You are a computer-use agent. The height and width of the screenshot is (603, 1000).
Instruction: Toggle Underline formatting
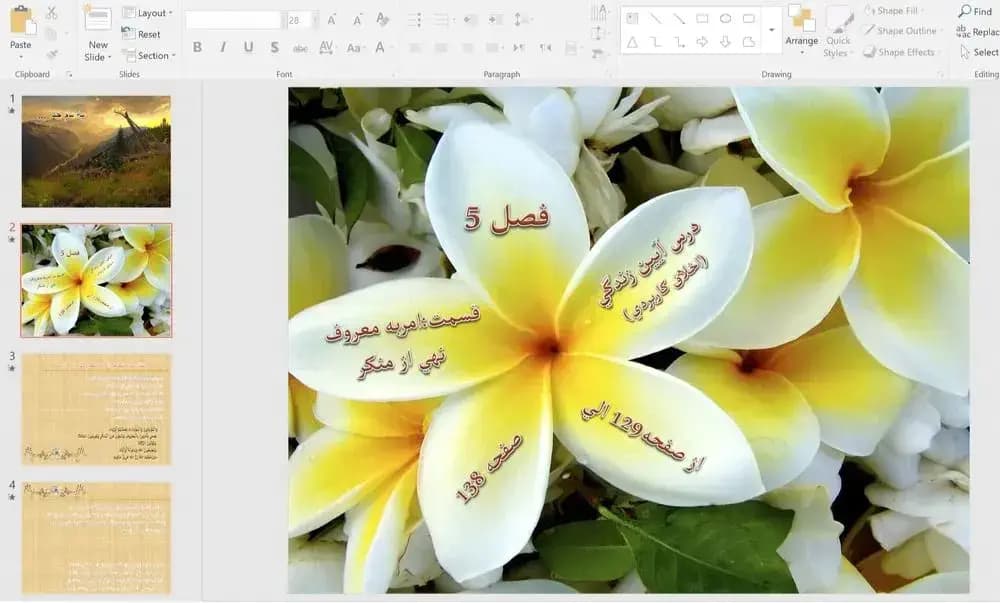[248, 47]
